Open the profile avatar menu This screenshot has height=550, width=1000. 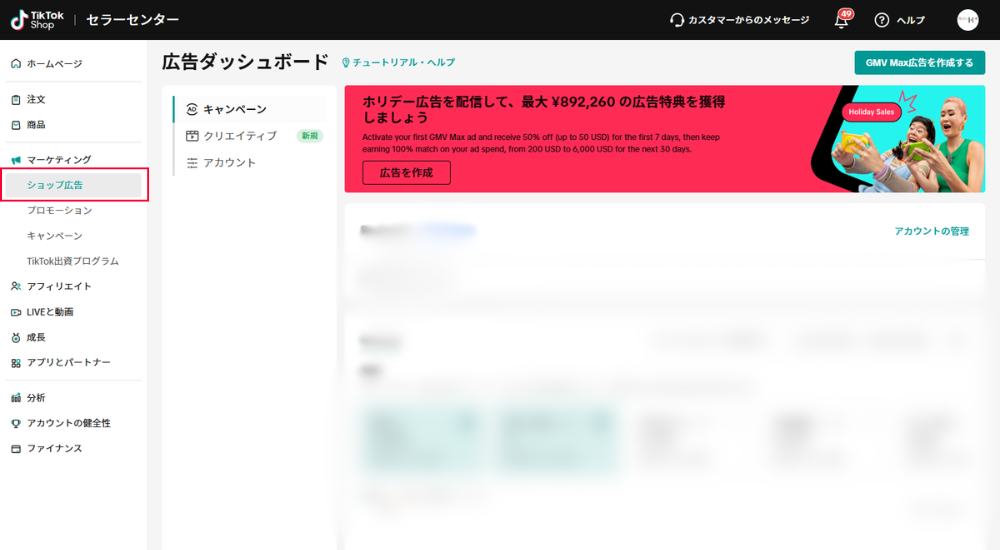coord(967,20)
